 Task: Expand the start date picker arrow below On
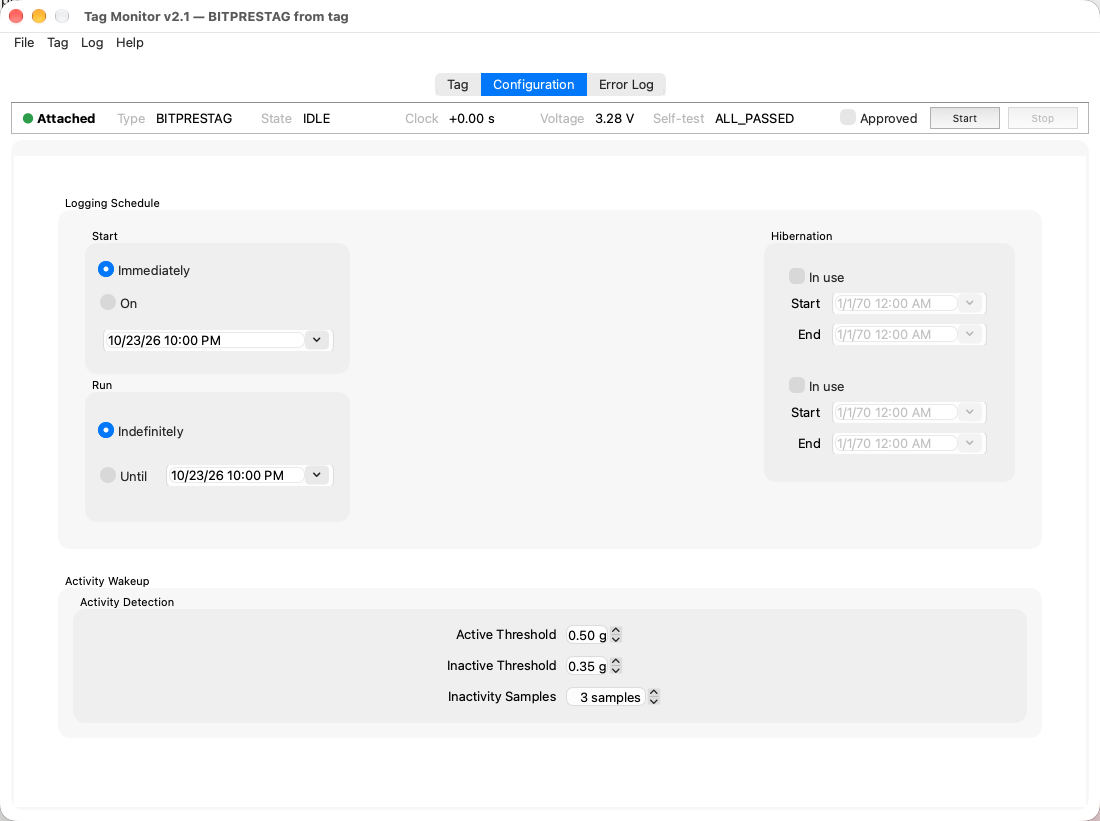(x=317, y=340)
